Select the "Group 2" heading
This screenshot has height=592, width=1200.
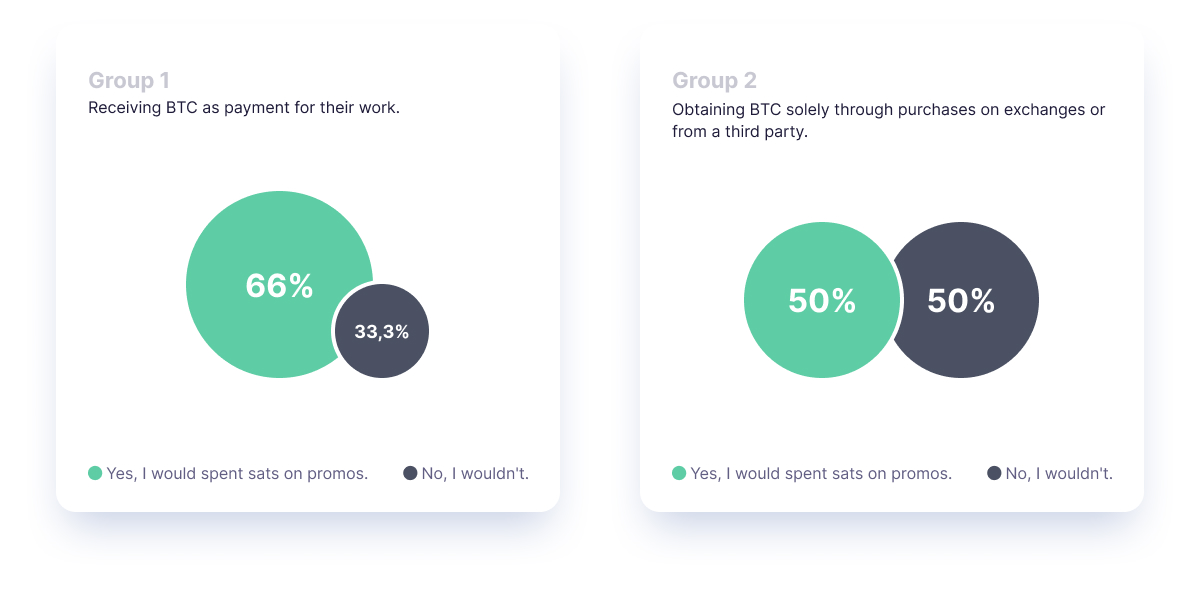coord(714,80)
